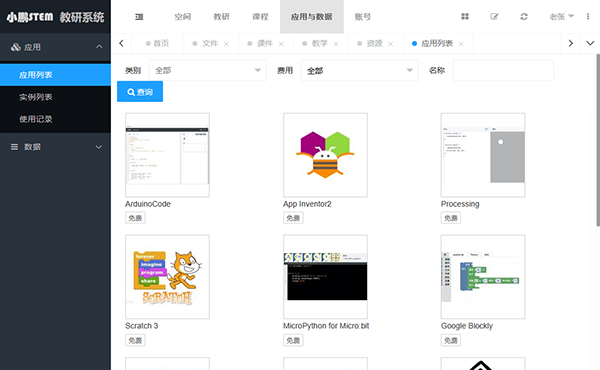
Task: Open the Google Blockly thumbnail
Action: pos(483,277)
